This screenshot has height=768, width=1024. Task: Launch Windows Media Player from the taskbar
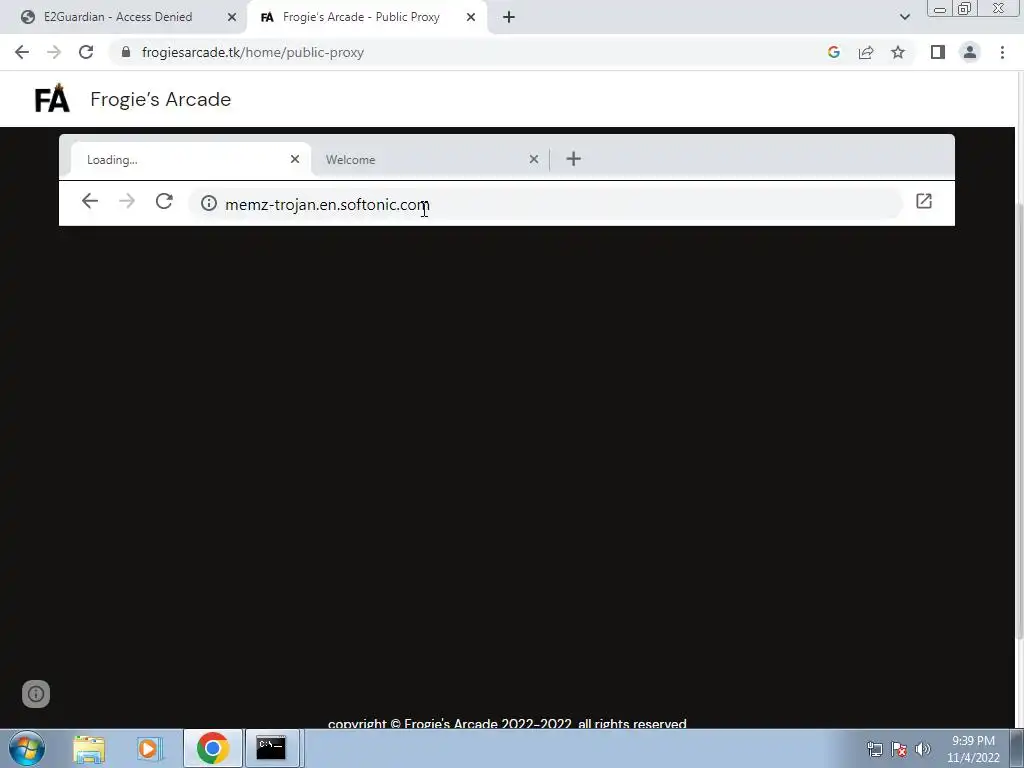point(150,748)
